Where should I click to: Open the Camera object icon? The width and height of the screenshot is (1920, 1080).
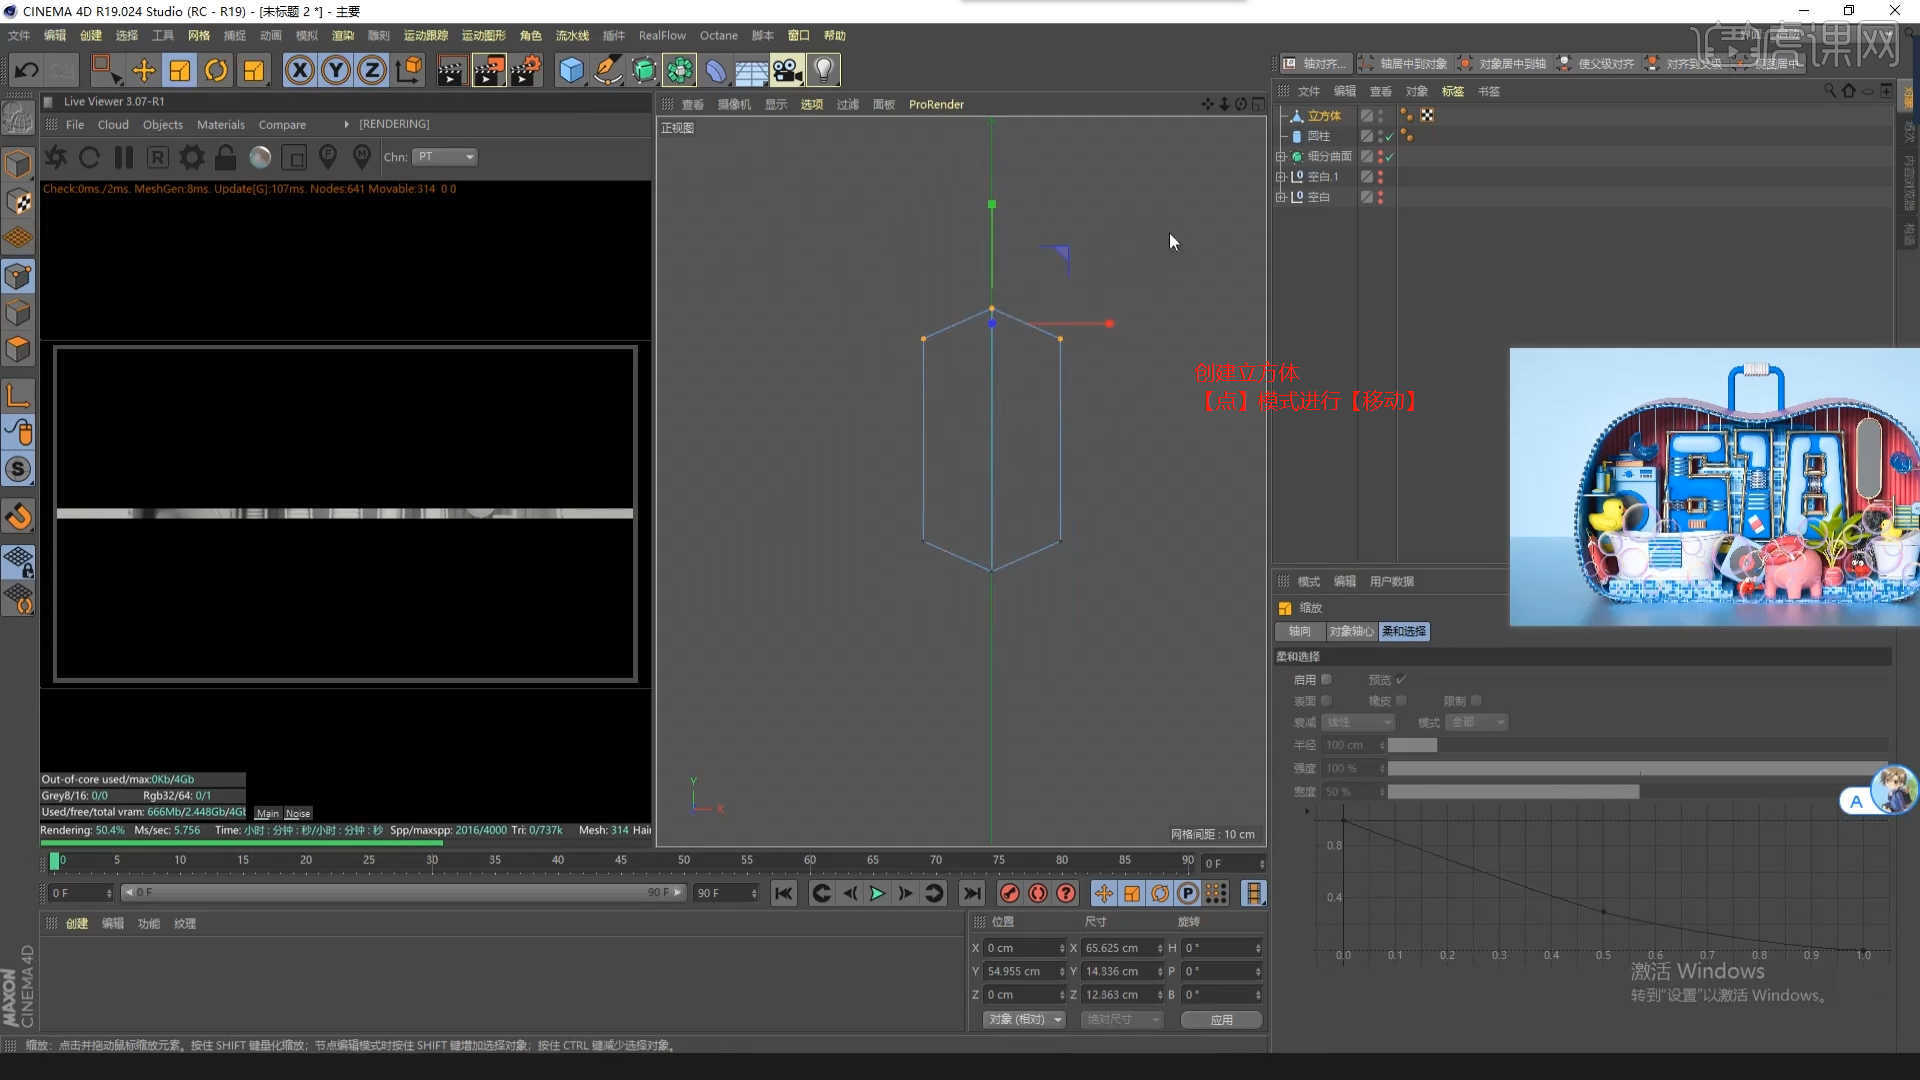tap(787, 70)
